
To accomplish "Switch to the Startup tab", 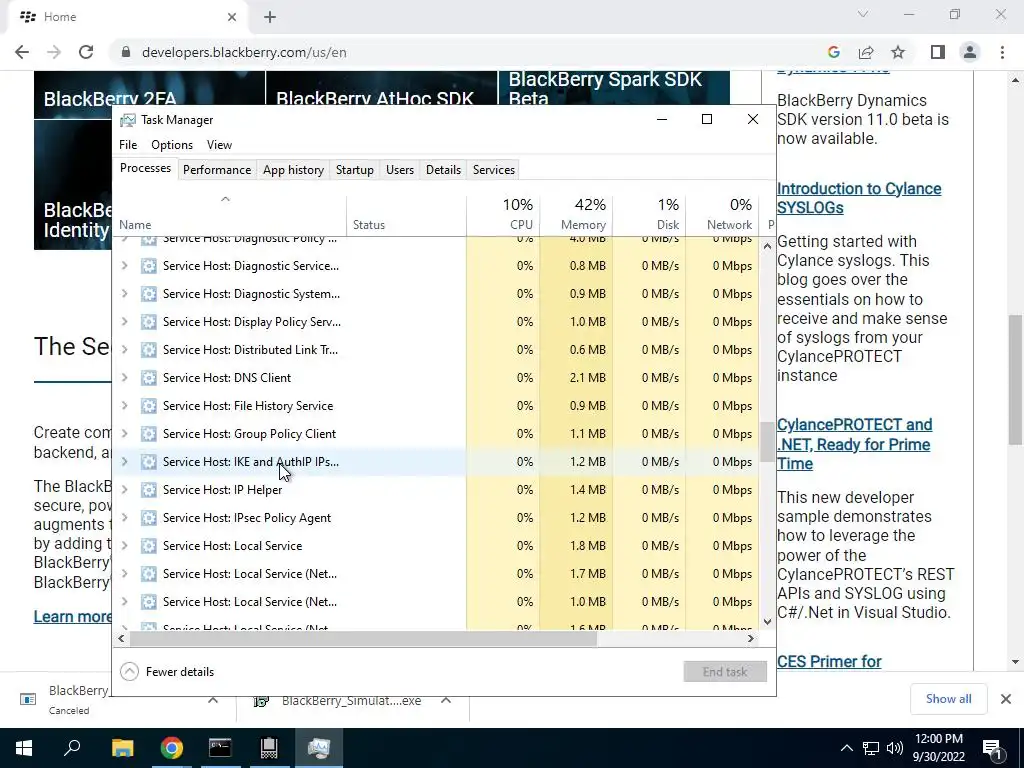I will coord(355,170).
